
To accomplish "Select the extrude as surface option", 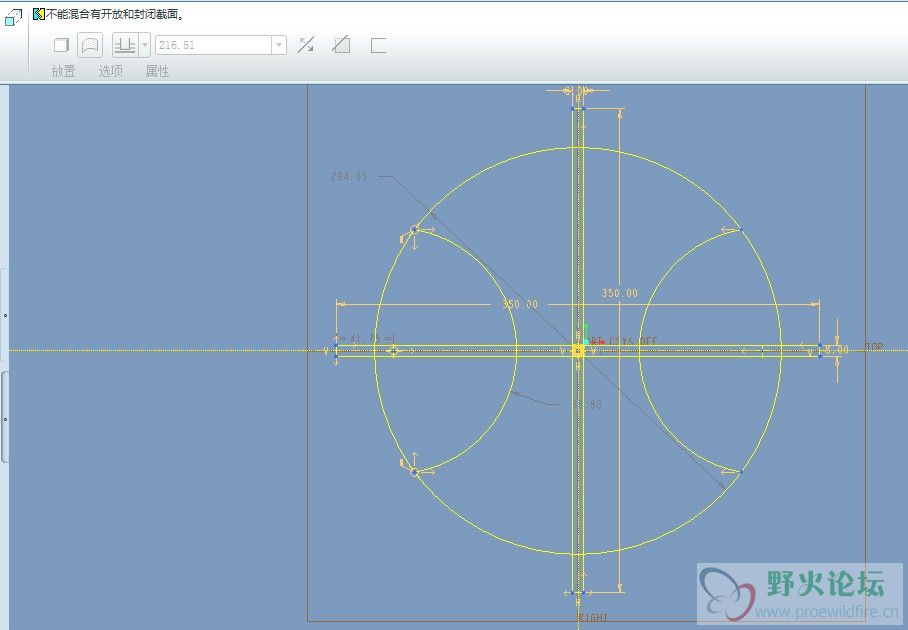I will 90,45.
